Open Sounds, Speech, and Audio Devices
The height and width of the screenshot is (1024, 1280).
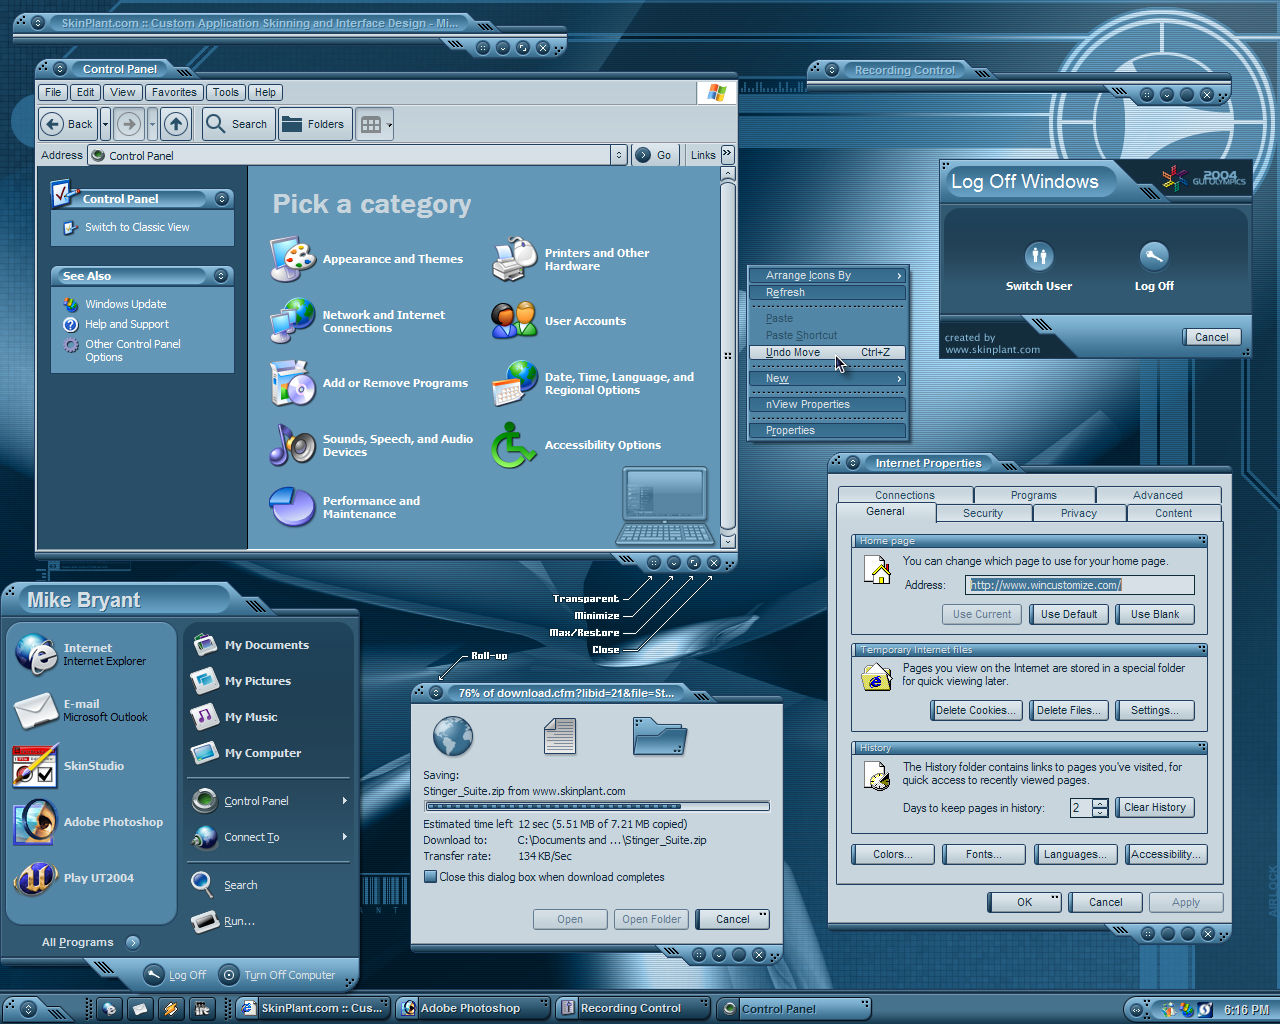point(398,443)
